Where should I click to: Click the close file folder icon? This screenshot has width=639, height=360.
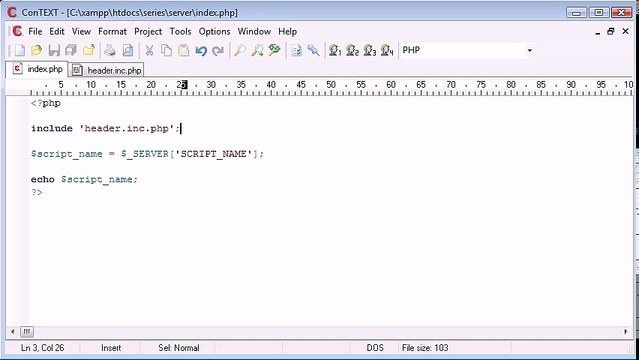[89, 51]
